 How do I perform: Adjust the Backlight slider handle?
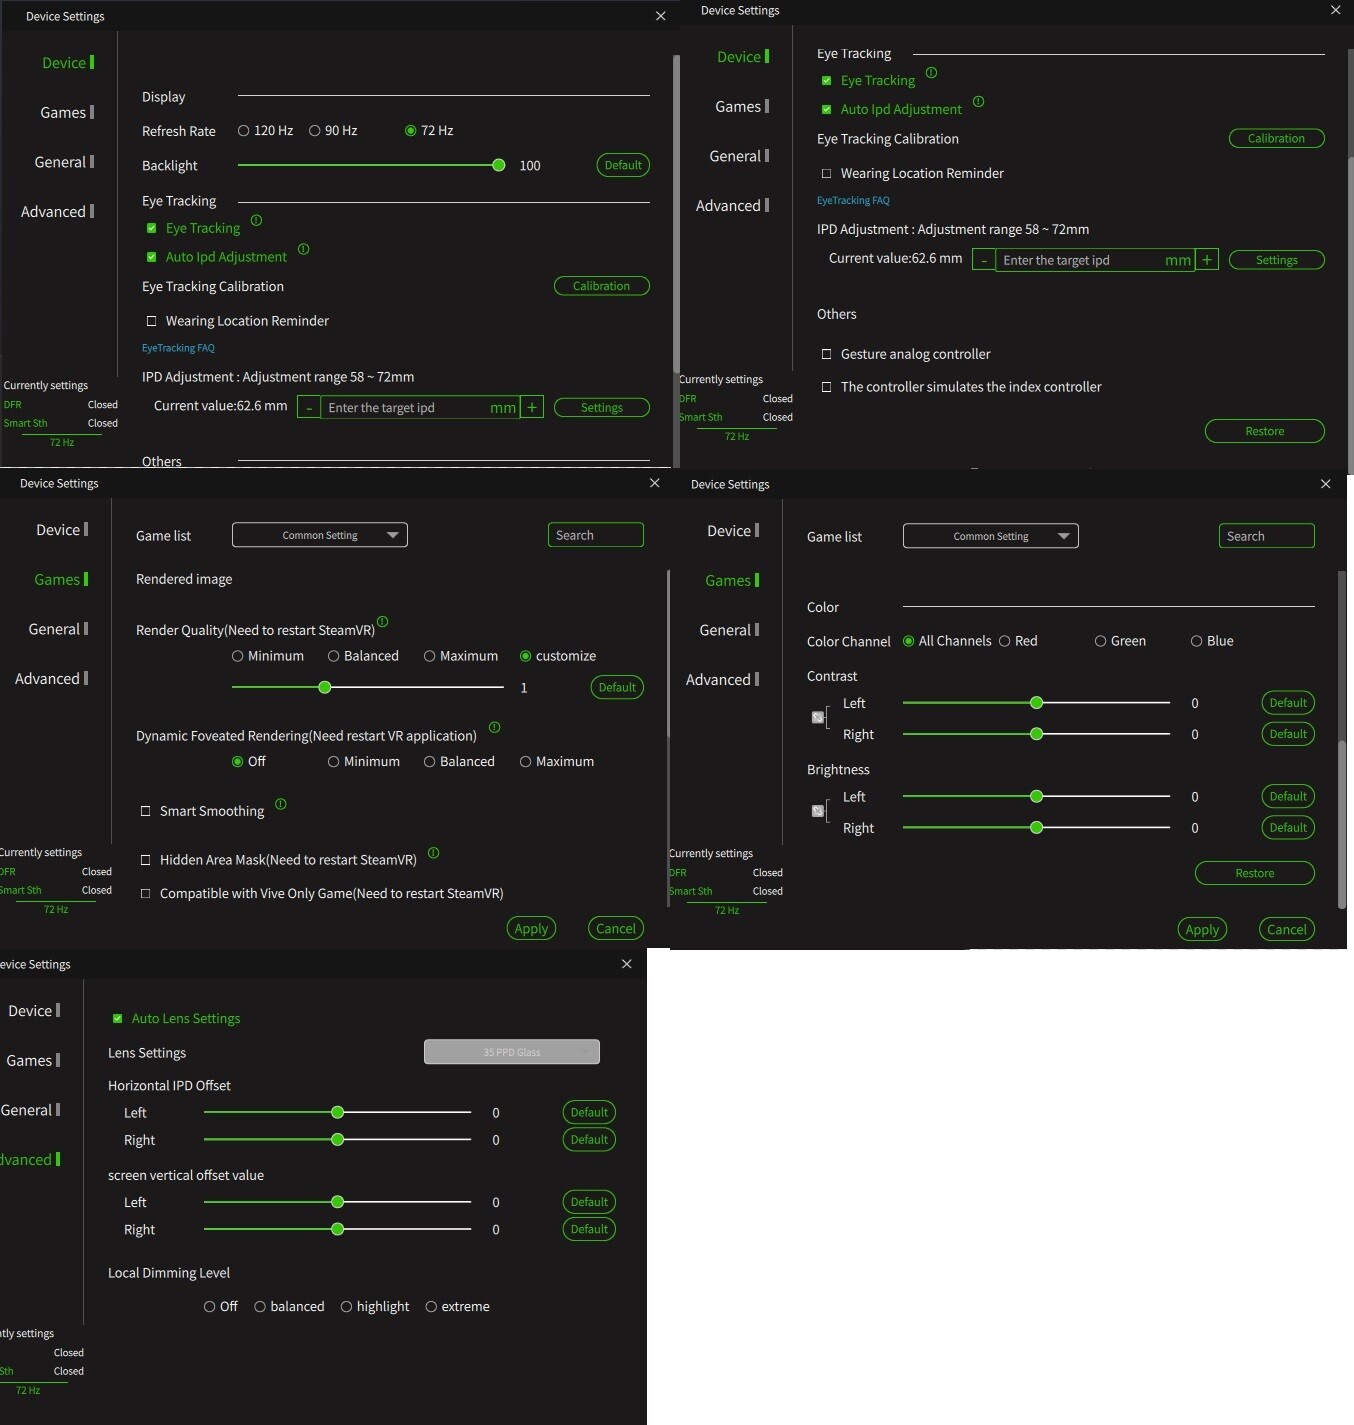tap(499, 165)
